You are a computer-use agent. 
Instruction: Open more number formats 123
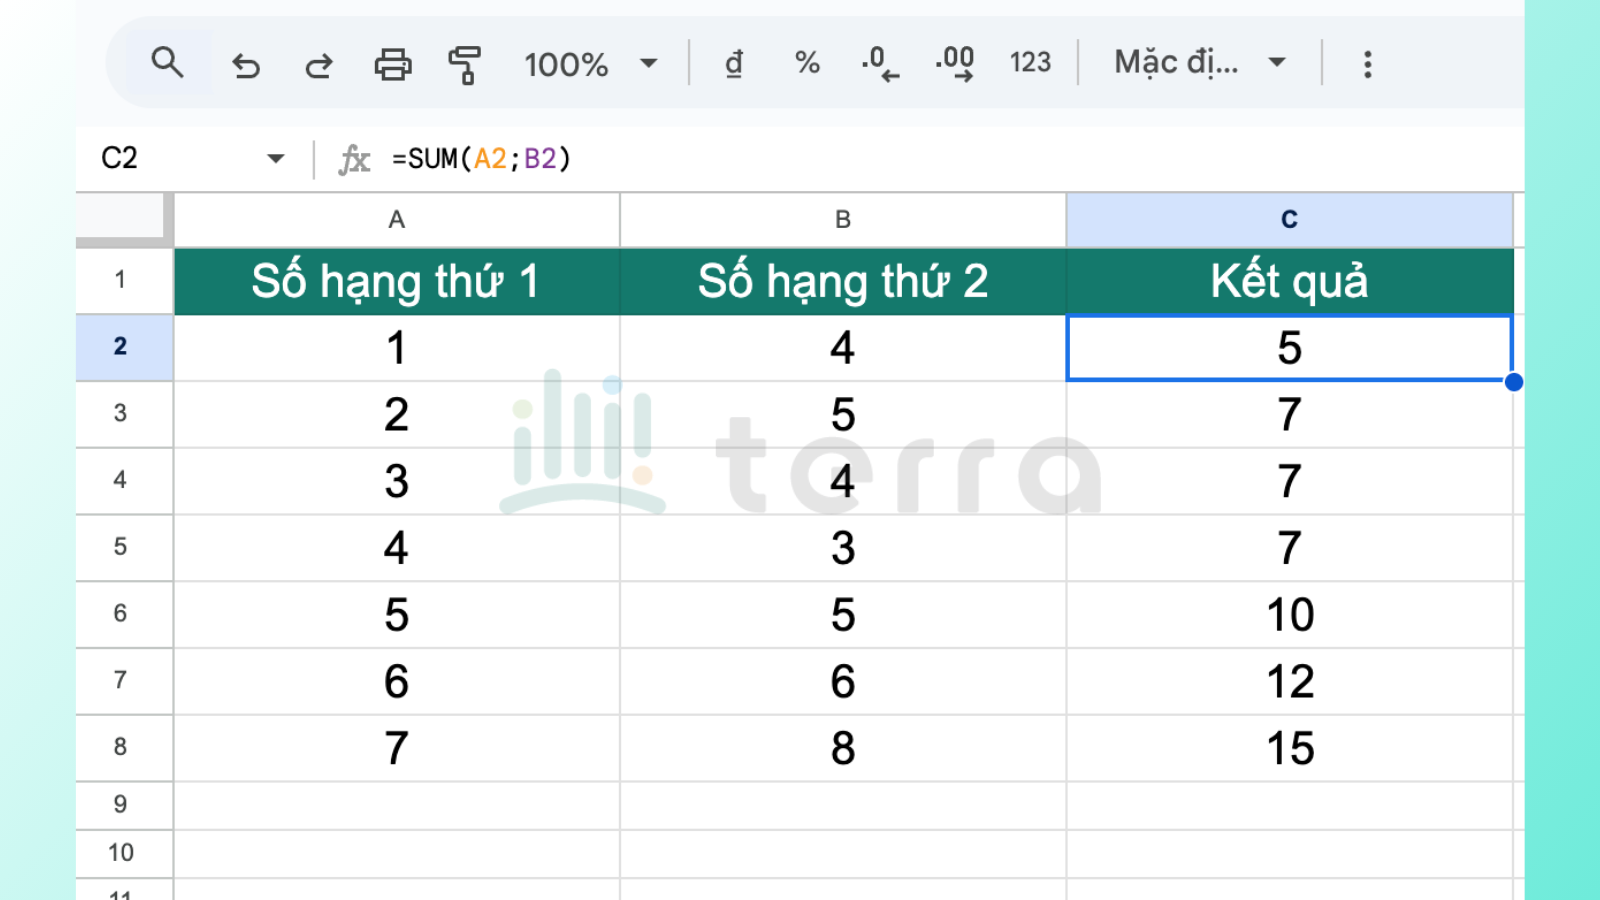point(1030,63)
